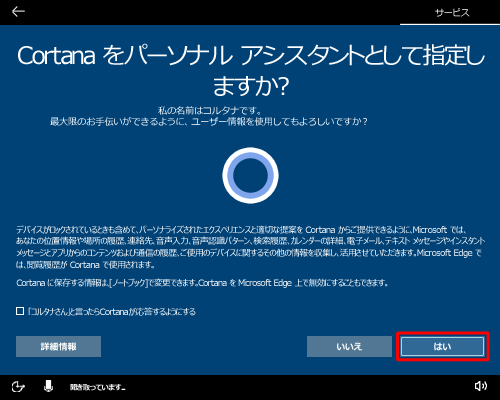This screenshot has height=400, width=500.
Task: Go back using the top-left arrow
Action: tap(18, 12)
